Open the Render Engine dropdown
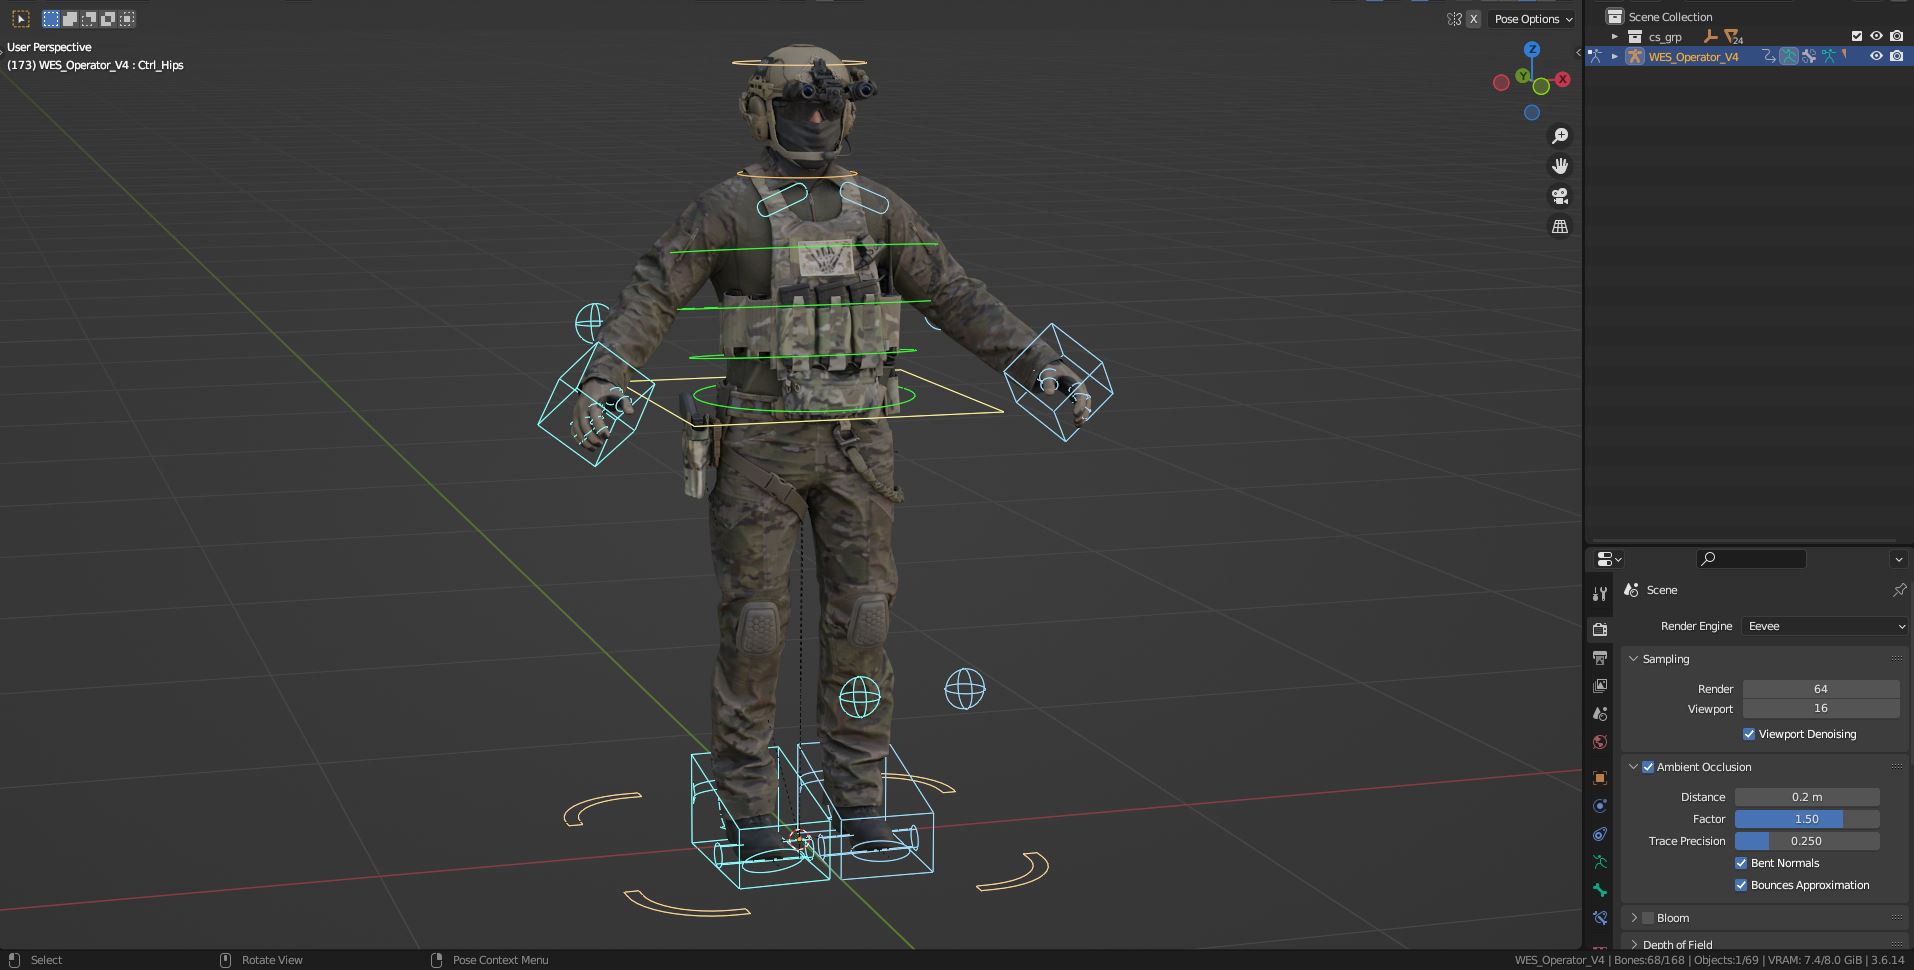Viewport: 1914px width, 970px height. [1825, 626]
